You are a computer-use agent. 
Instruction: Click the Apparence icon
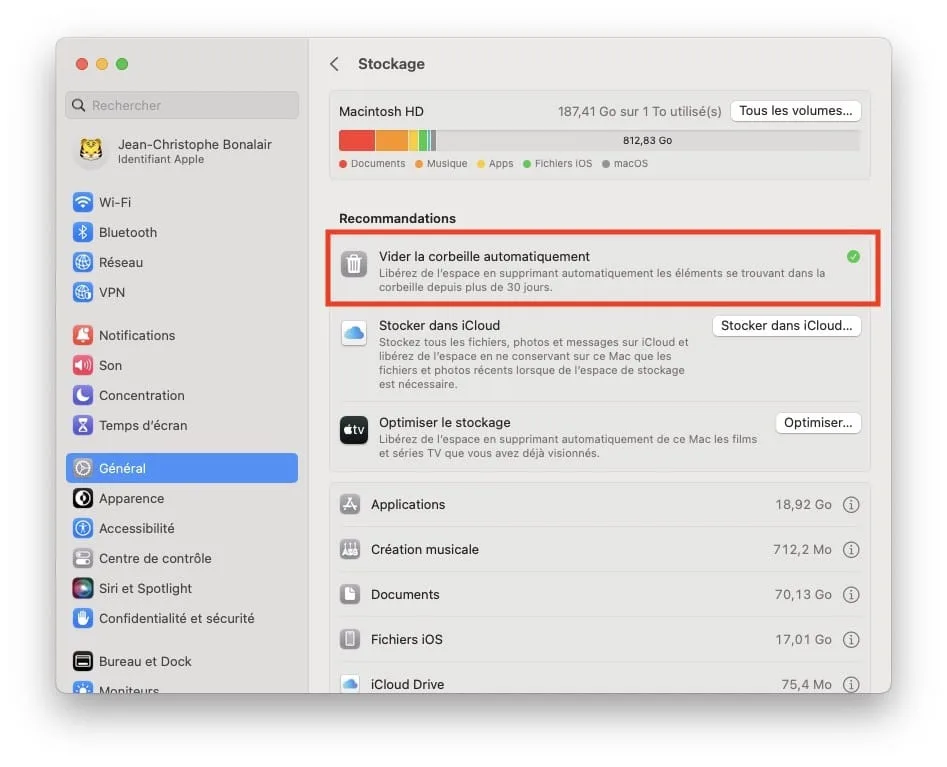pos(83,498)
